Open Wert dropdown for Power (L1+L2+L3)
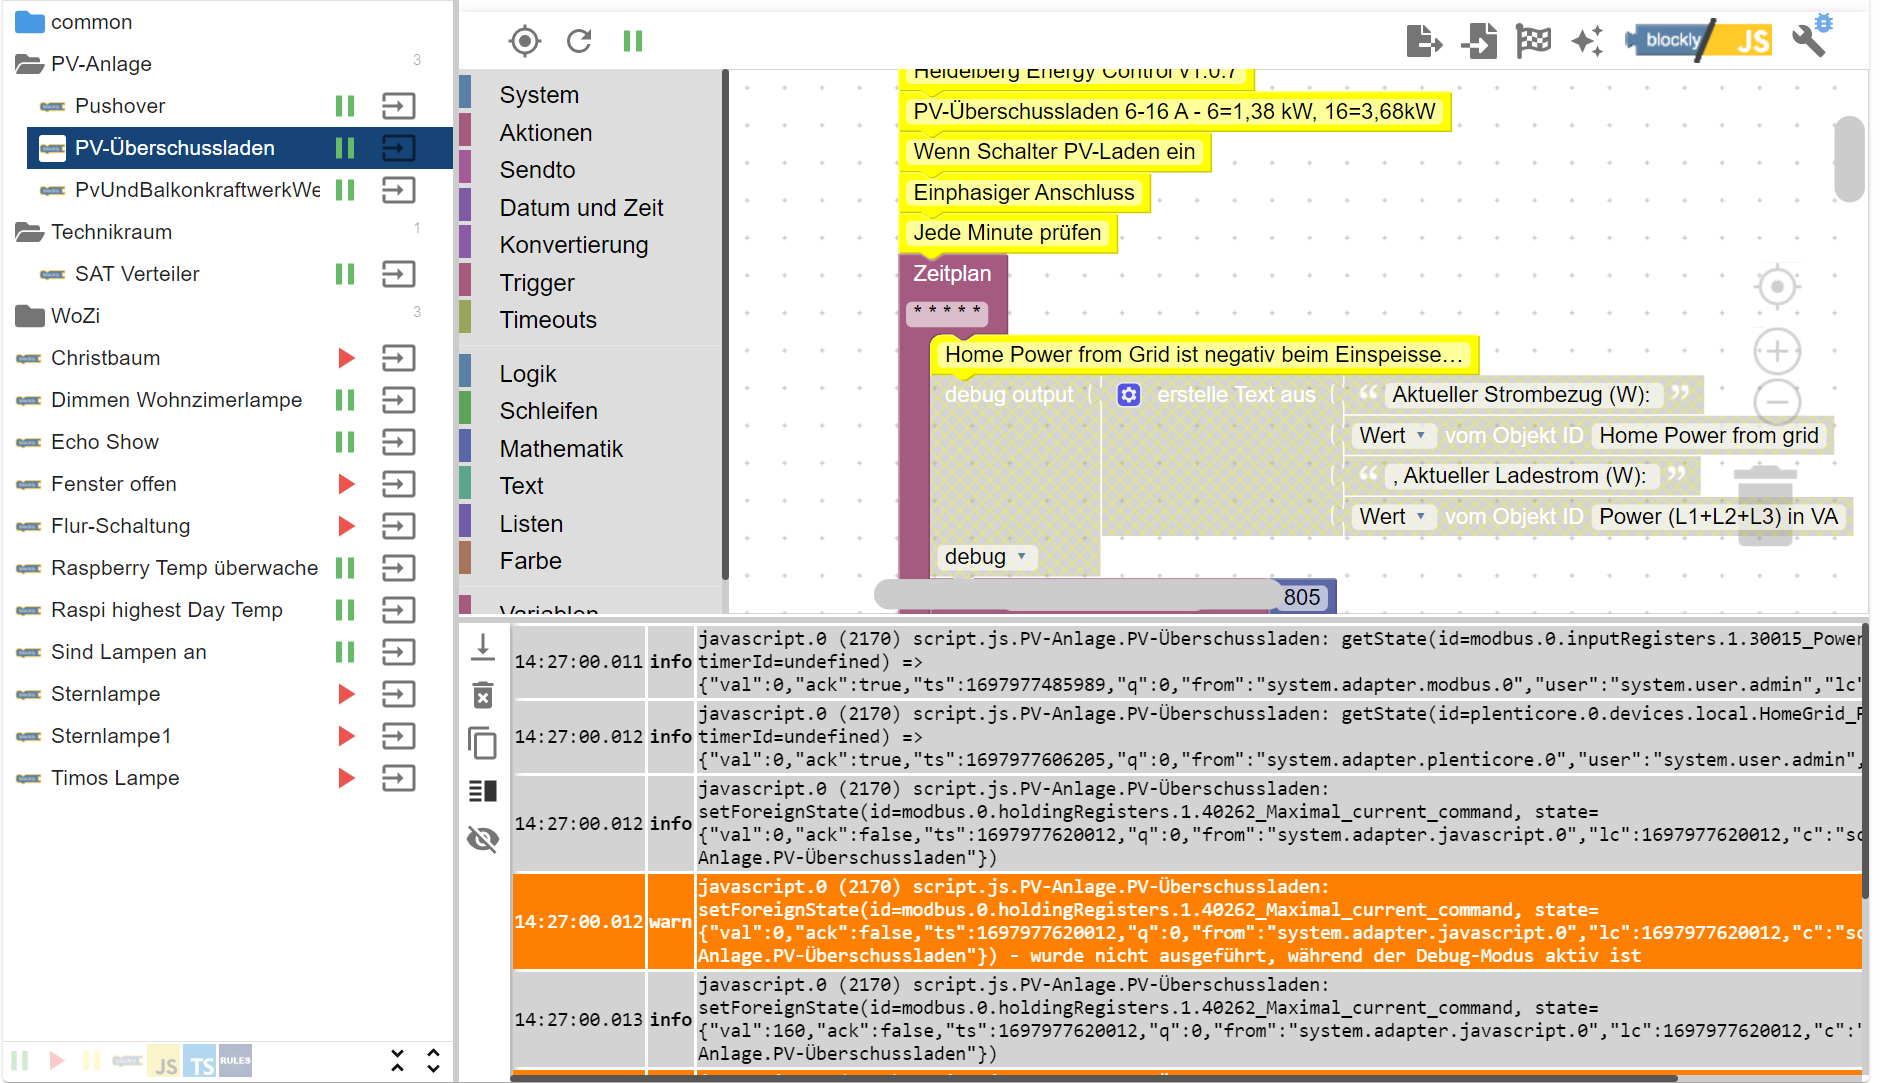 point(1394,517)
